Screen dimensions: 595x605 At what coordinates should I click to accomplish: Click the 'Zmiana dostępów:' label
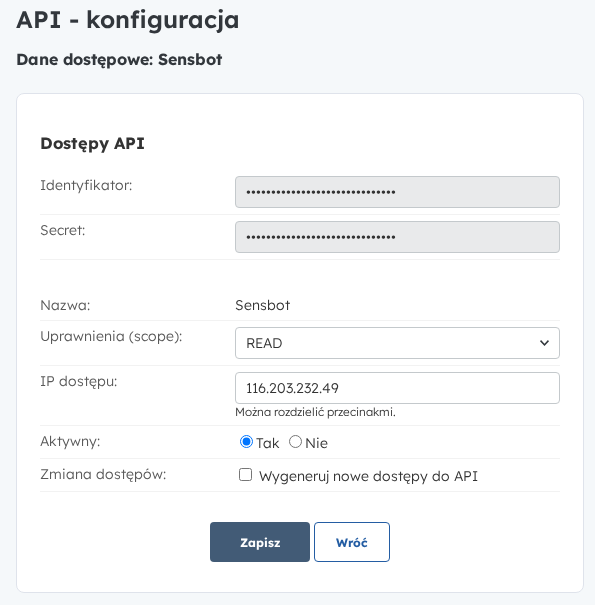103,474
